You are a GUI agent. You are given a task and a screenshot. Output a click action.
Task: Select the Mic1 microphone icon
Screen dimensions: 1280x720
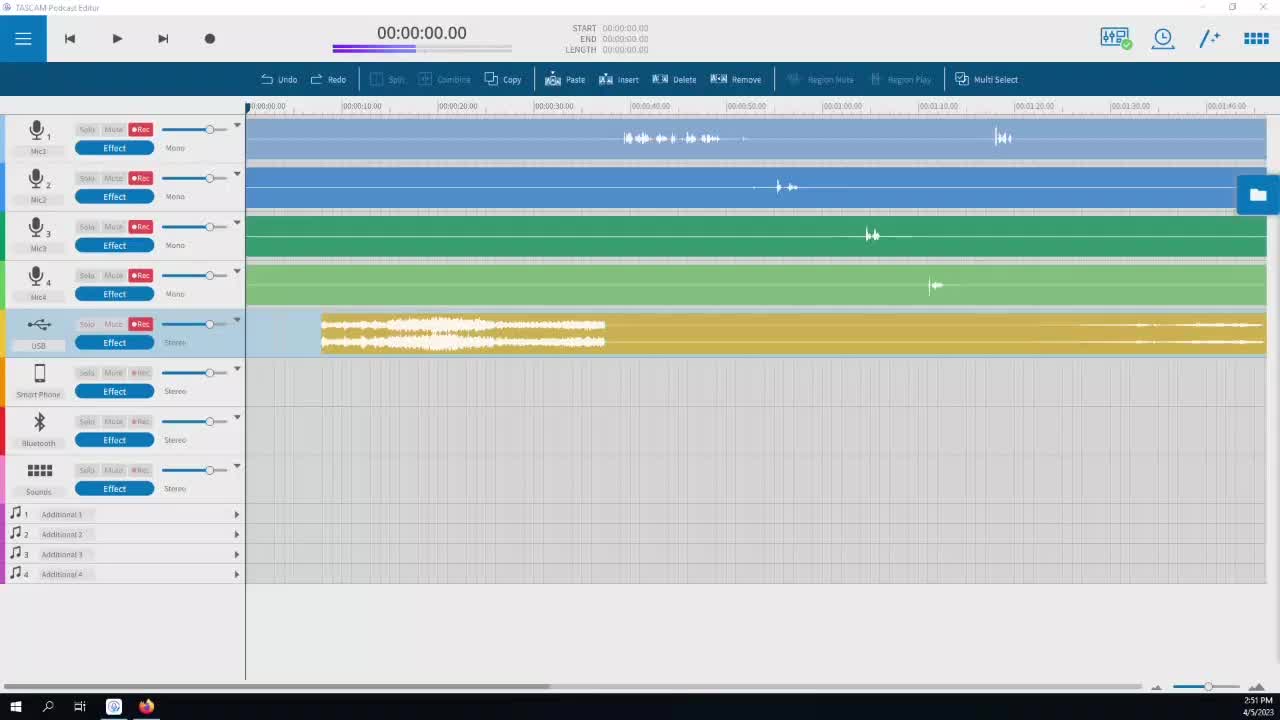37,131
